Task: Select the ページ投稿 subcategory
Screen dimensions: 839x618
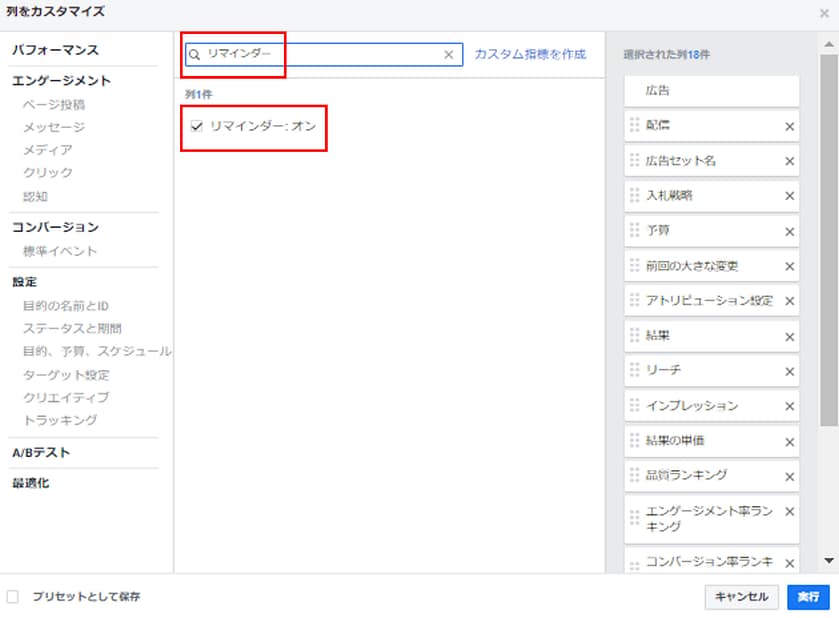Action: pos(54,104)
